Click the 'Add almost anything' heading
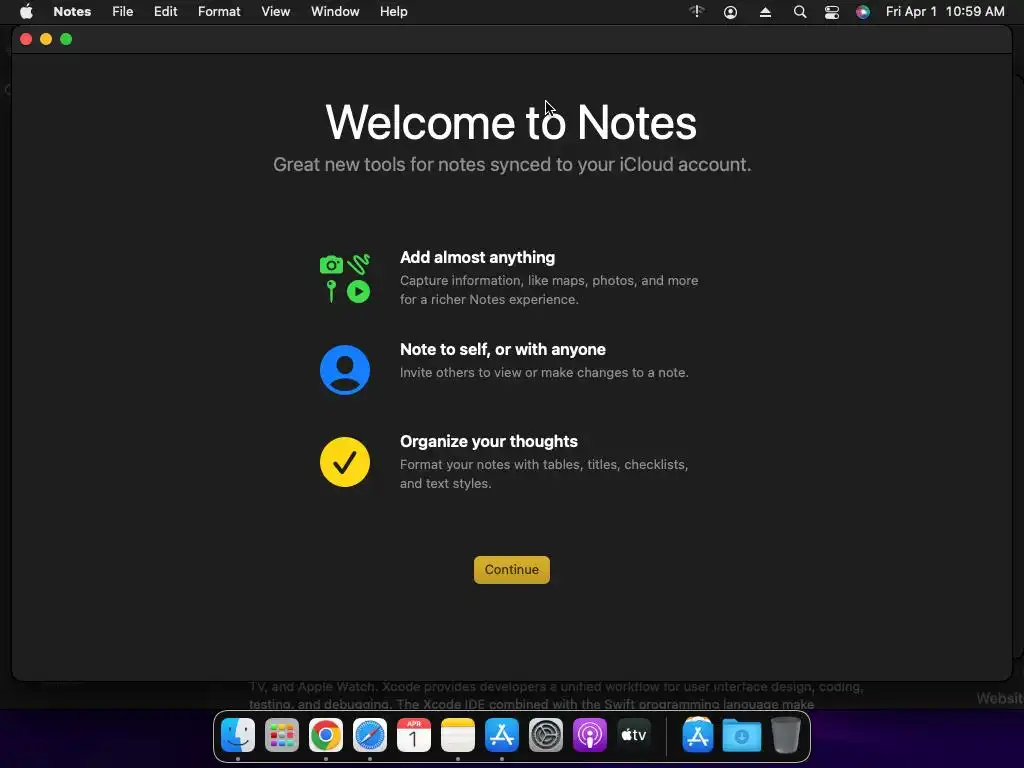 click(477, 257)
